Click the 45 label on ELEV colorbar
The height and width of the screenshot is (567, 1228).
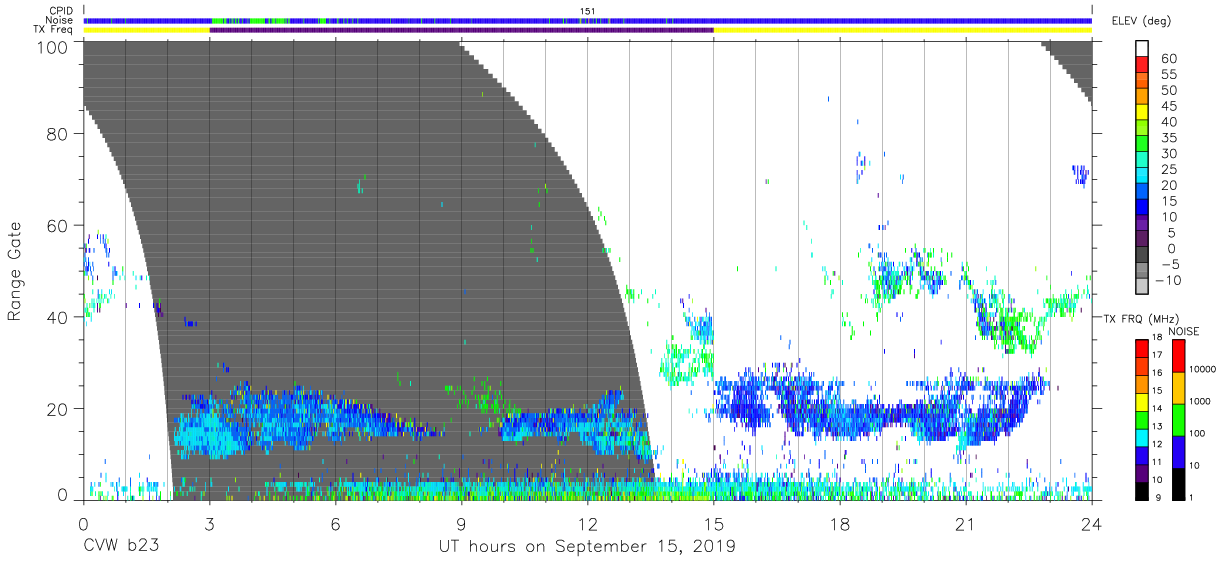coord(1168,106)
